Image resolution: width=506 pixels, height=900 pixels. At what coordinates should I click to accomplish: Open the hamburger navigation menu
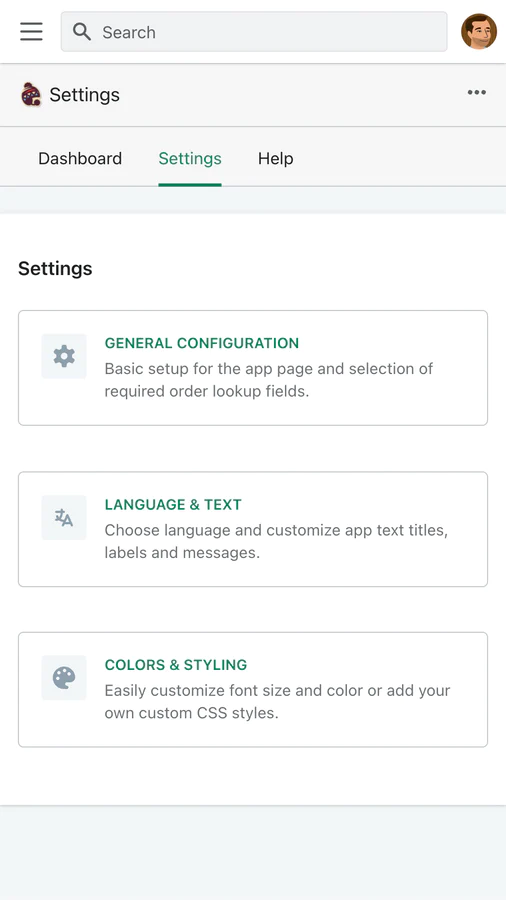point(31,32)
